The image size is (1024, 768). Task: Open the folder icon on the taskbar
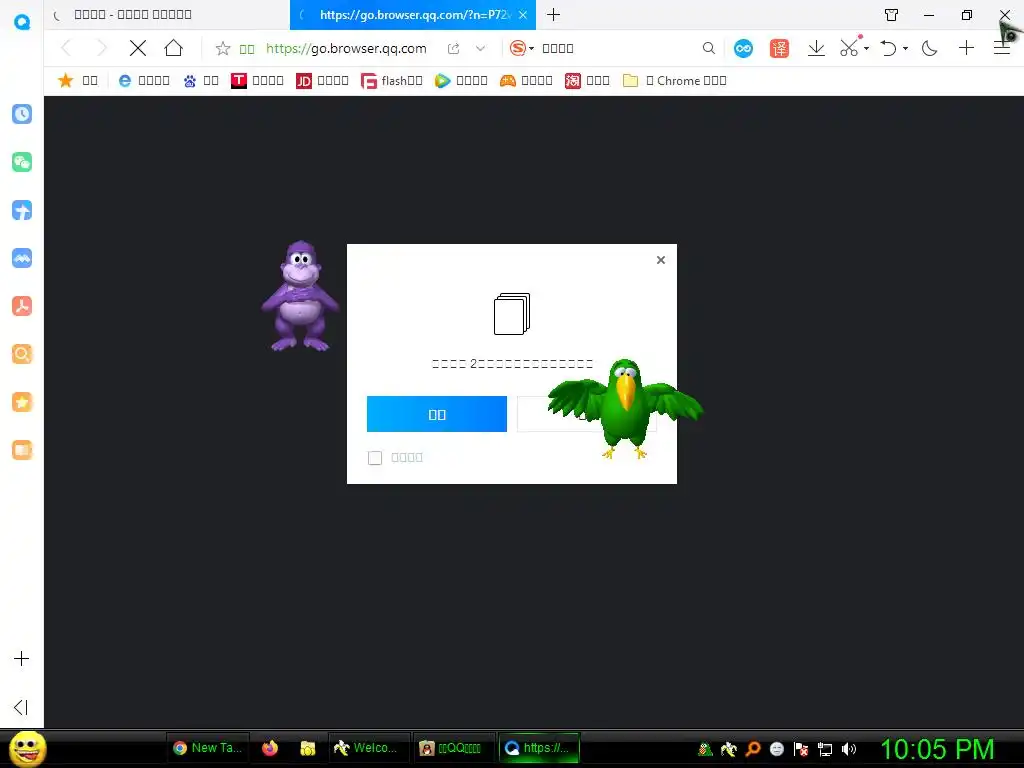pos(308,748)
